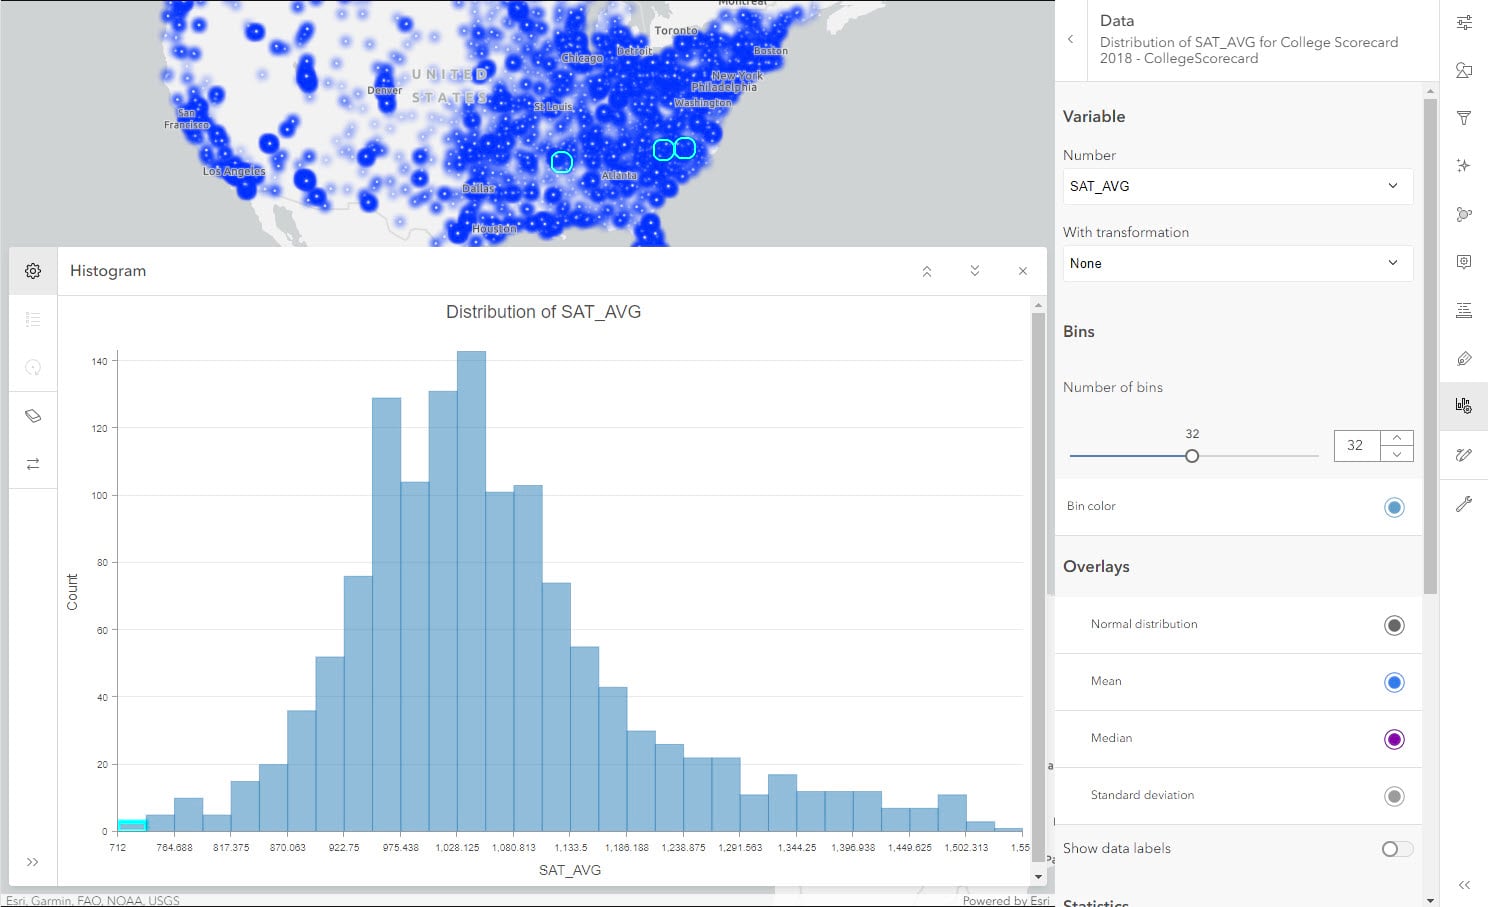Open the Styles shapes icon in right toolbar
This screenshot has height=907, width=1490.
pos(1464,70)
